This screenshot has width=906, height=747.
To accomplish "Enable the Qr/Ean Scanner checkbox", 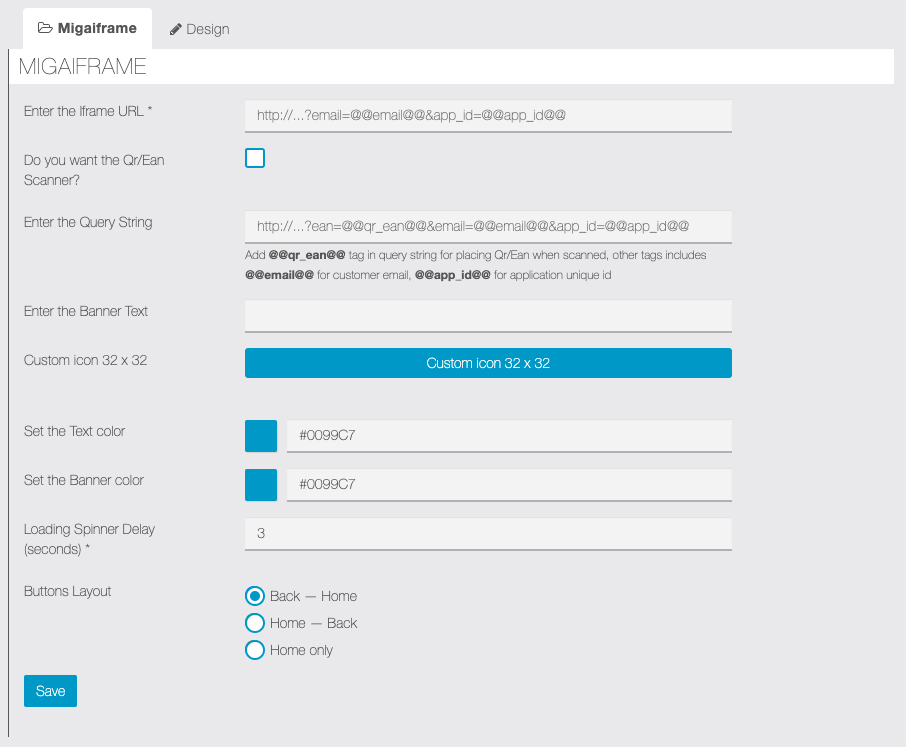I will (255, 158).
